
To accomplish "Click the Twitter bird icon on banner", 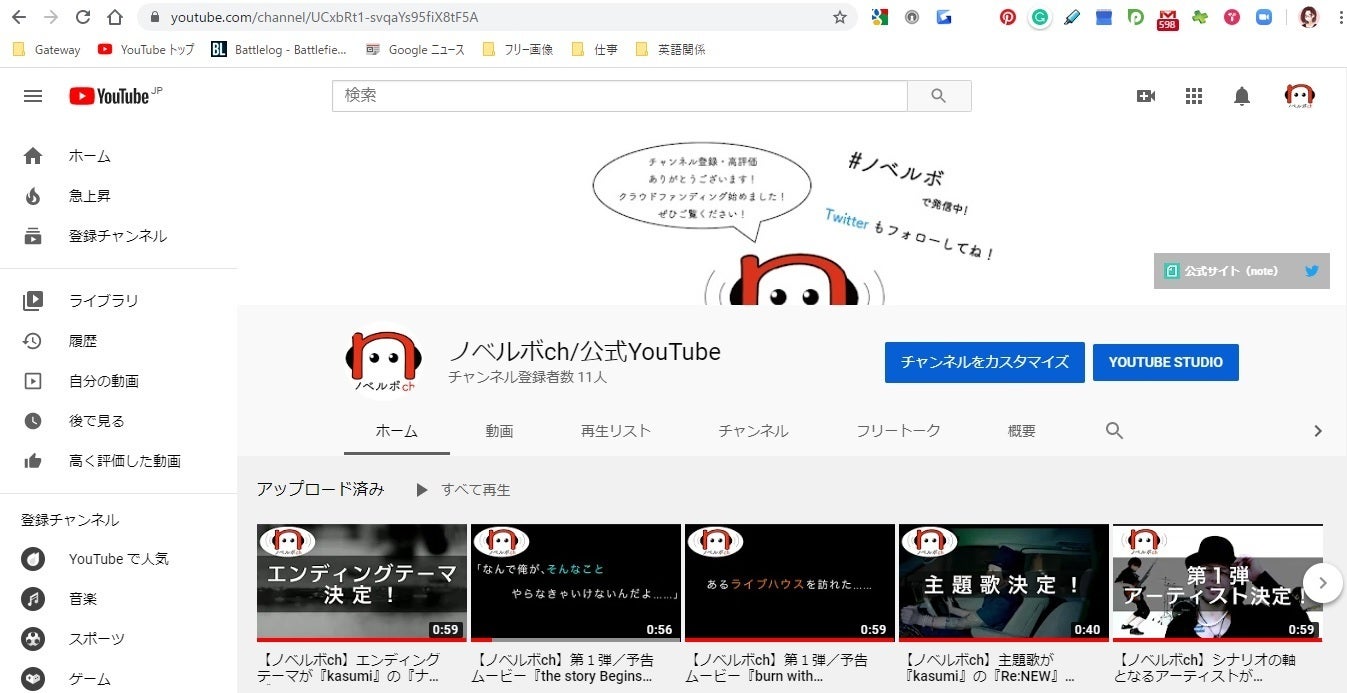I will pos(1311,271).
